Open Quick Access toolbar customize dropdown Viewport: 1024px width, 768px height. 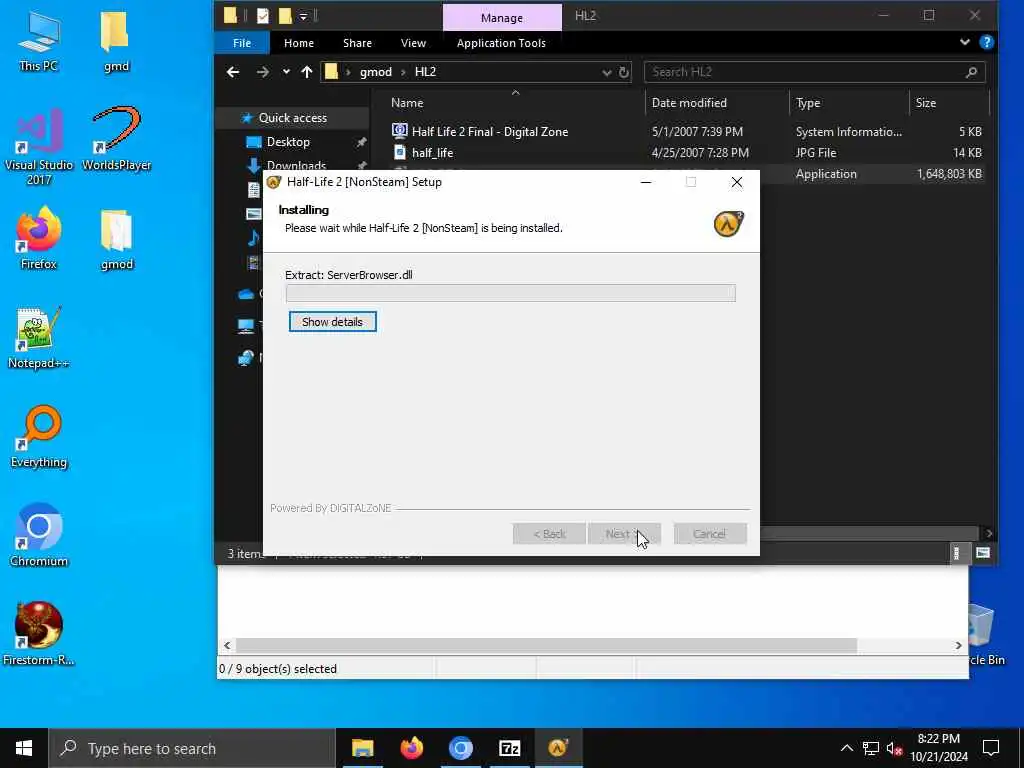(x=304, y=16)
